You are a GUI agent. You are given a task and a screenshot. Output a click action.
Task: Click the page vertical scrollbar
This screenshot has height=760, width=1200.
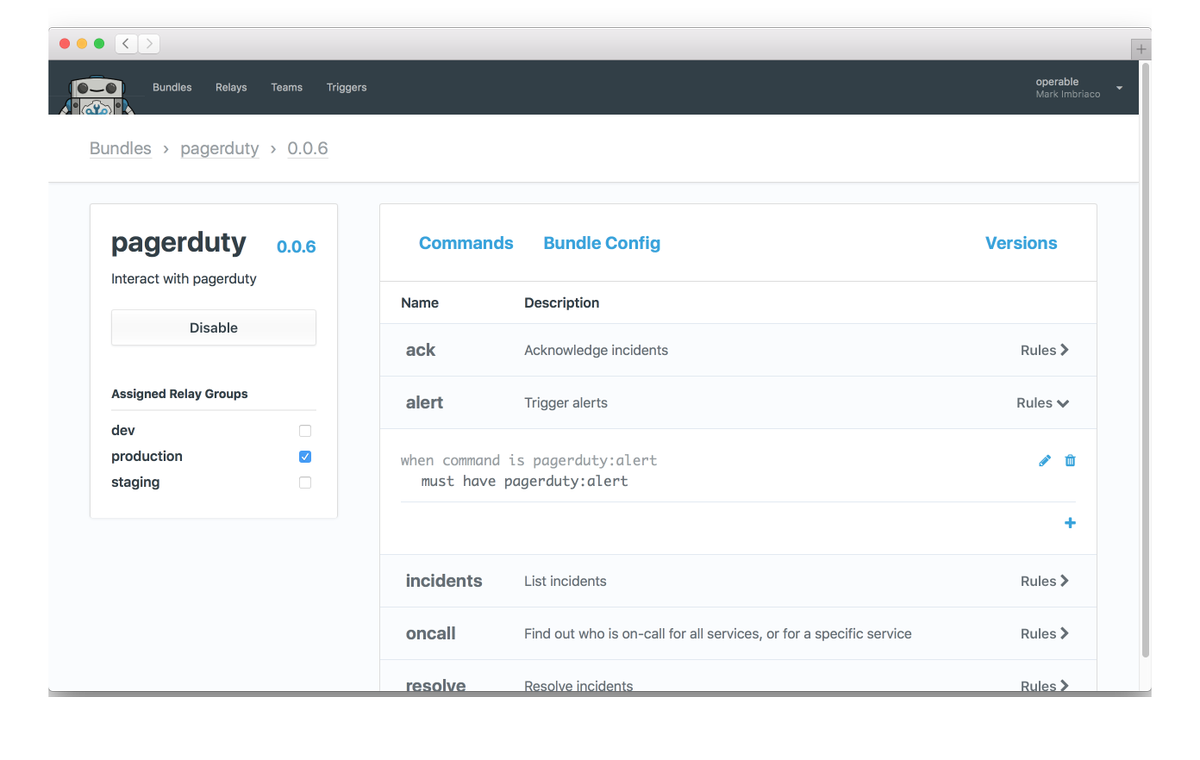(x=1145, y=360)
